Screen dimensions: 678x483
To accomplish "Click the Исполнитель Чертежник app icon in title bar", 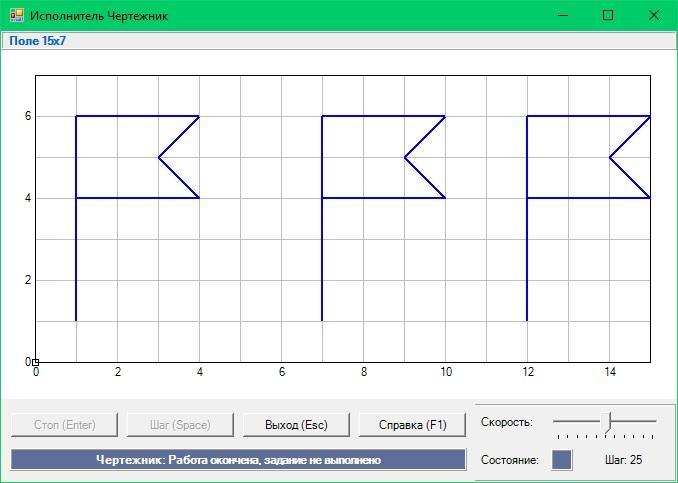I will 17,16.
